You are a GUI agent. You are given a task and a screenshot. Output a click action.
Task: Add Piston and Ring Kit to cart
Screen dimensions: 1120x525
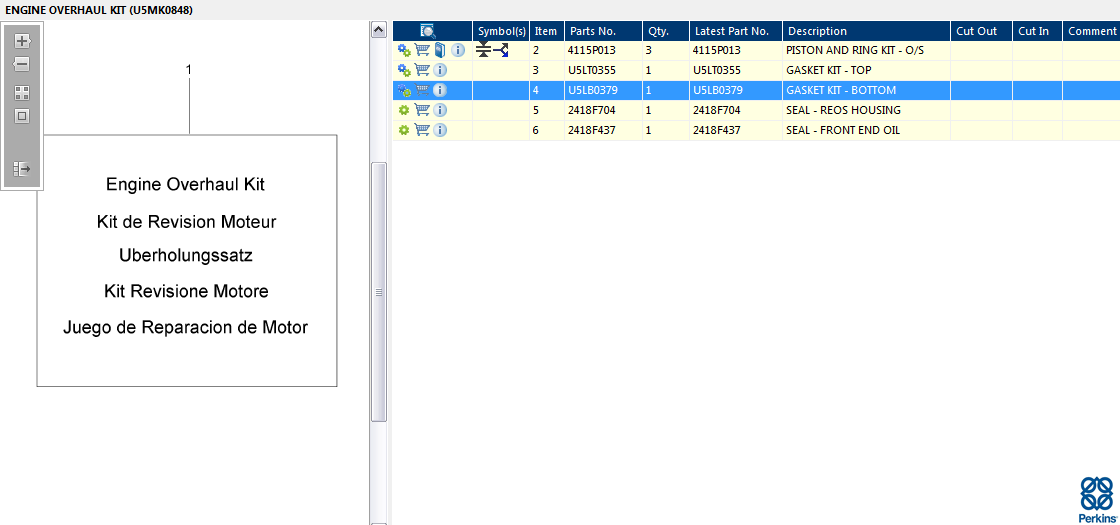[422, 50]
